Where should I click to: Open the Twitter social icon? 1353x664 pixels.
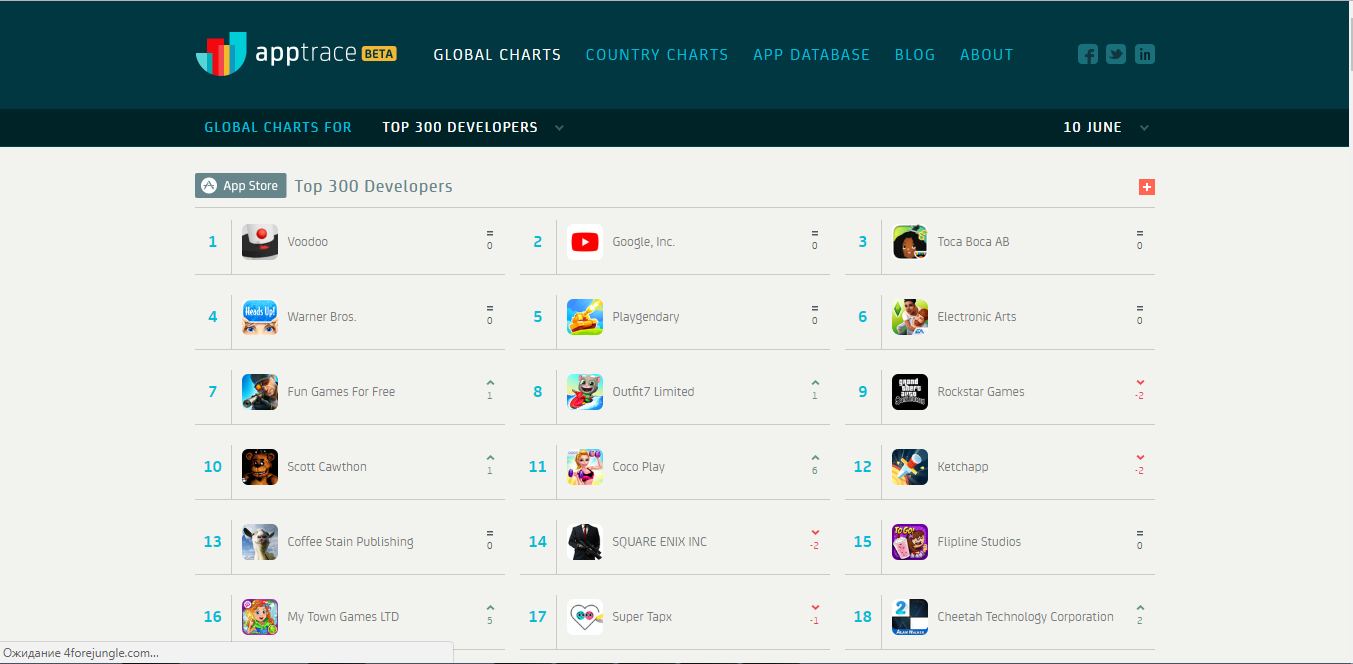1116,55
